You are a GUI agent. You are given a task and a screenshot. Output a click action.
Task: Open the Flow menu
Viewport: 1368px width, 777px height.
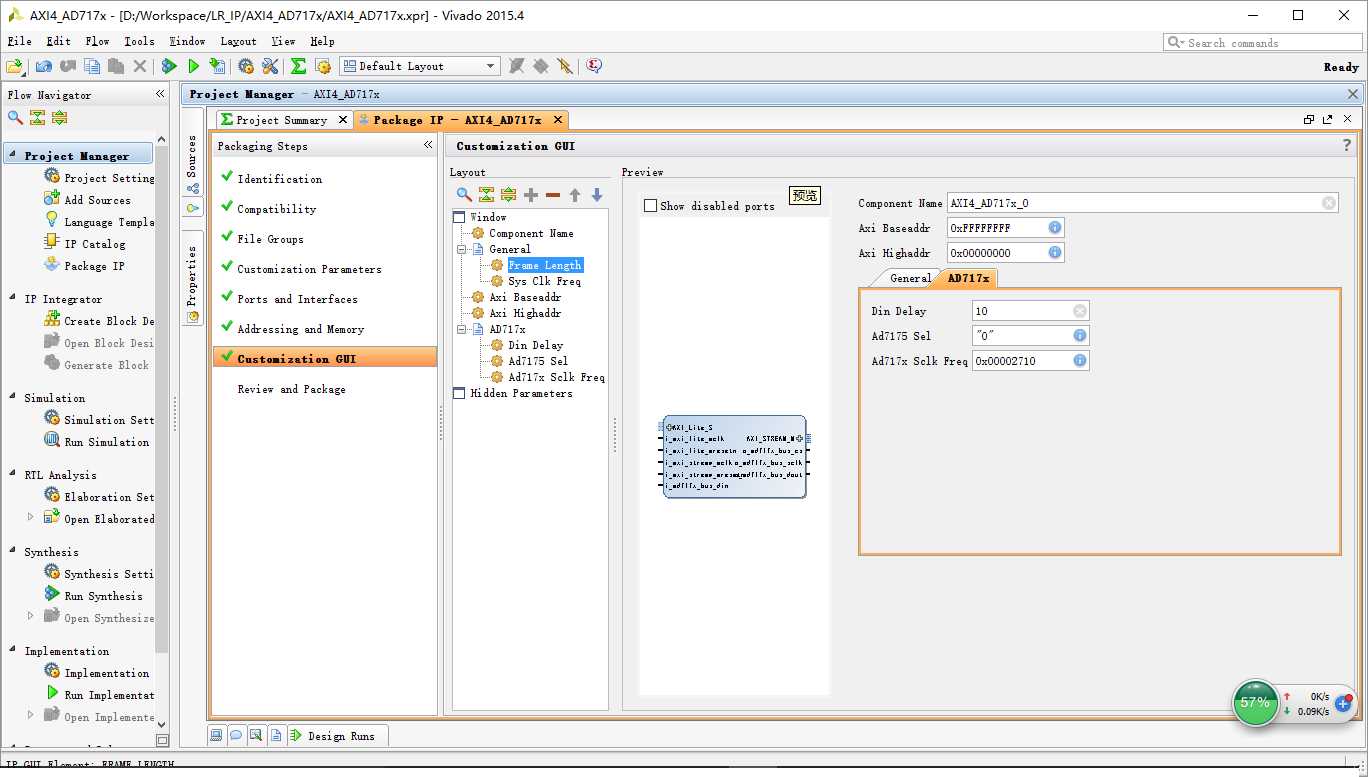[x=97, y=41]
